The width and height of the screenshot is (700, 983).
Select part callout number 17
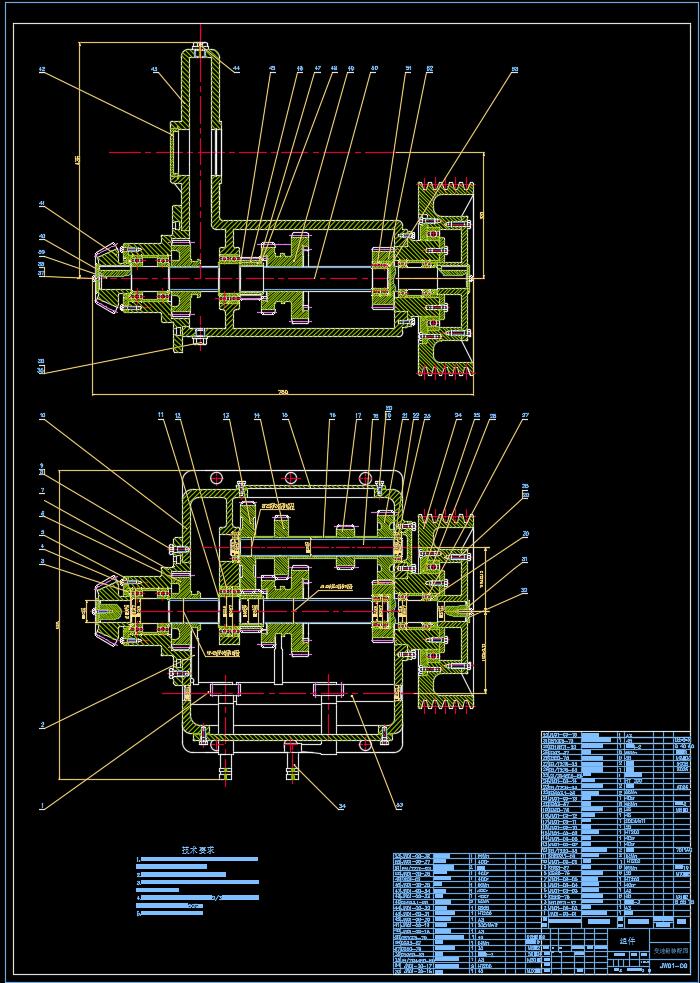click(358, 415)
